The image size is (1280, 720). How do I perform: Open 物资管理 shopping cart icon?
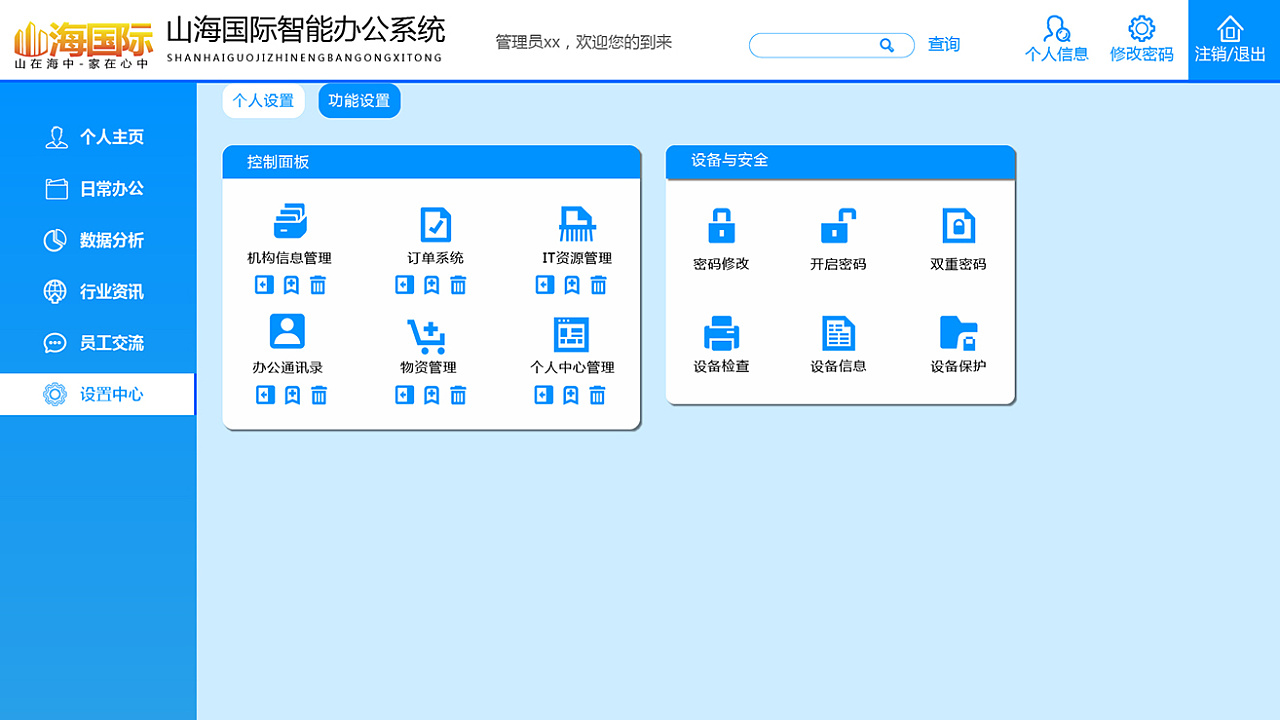(x=427, y=335)
